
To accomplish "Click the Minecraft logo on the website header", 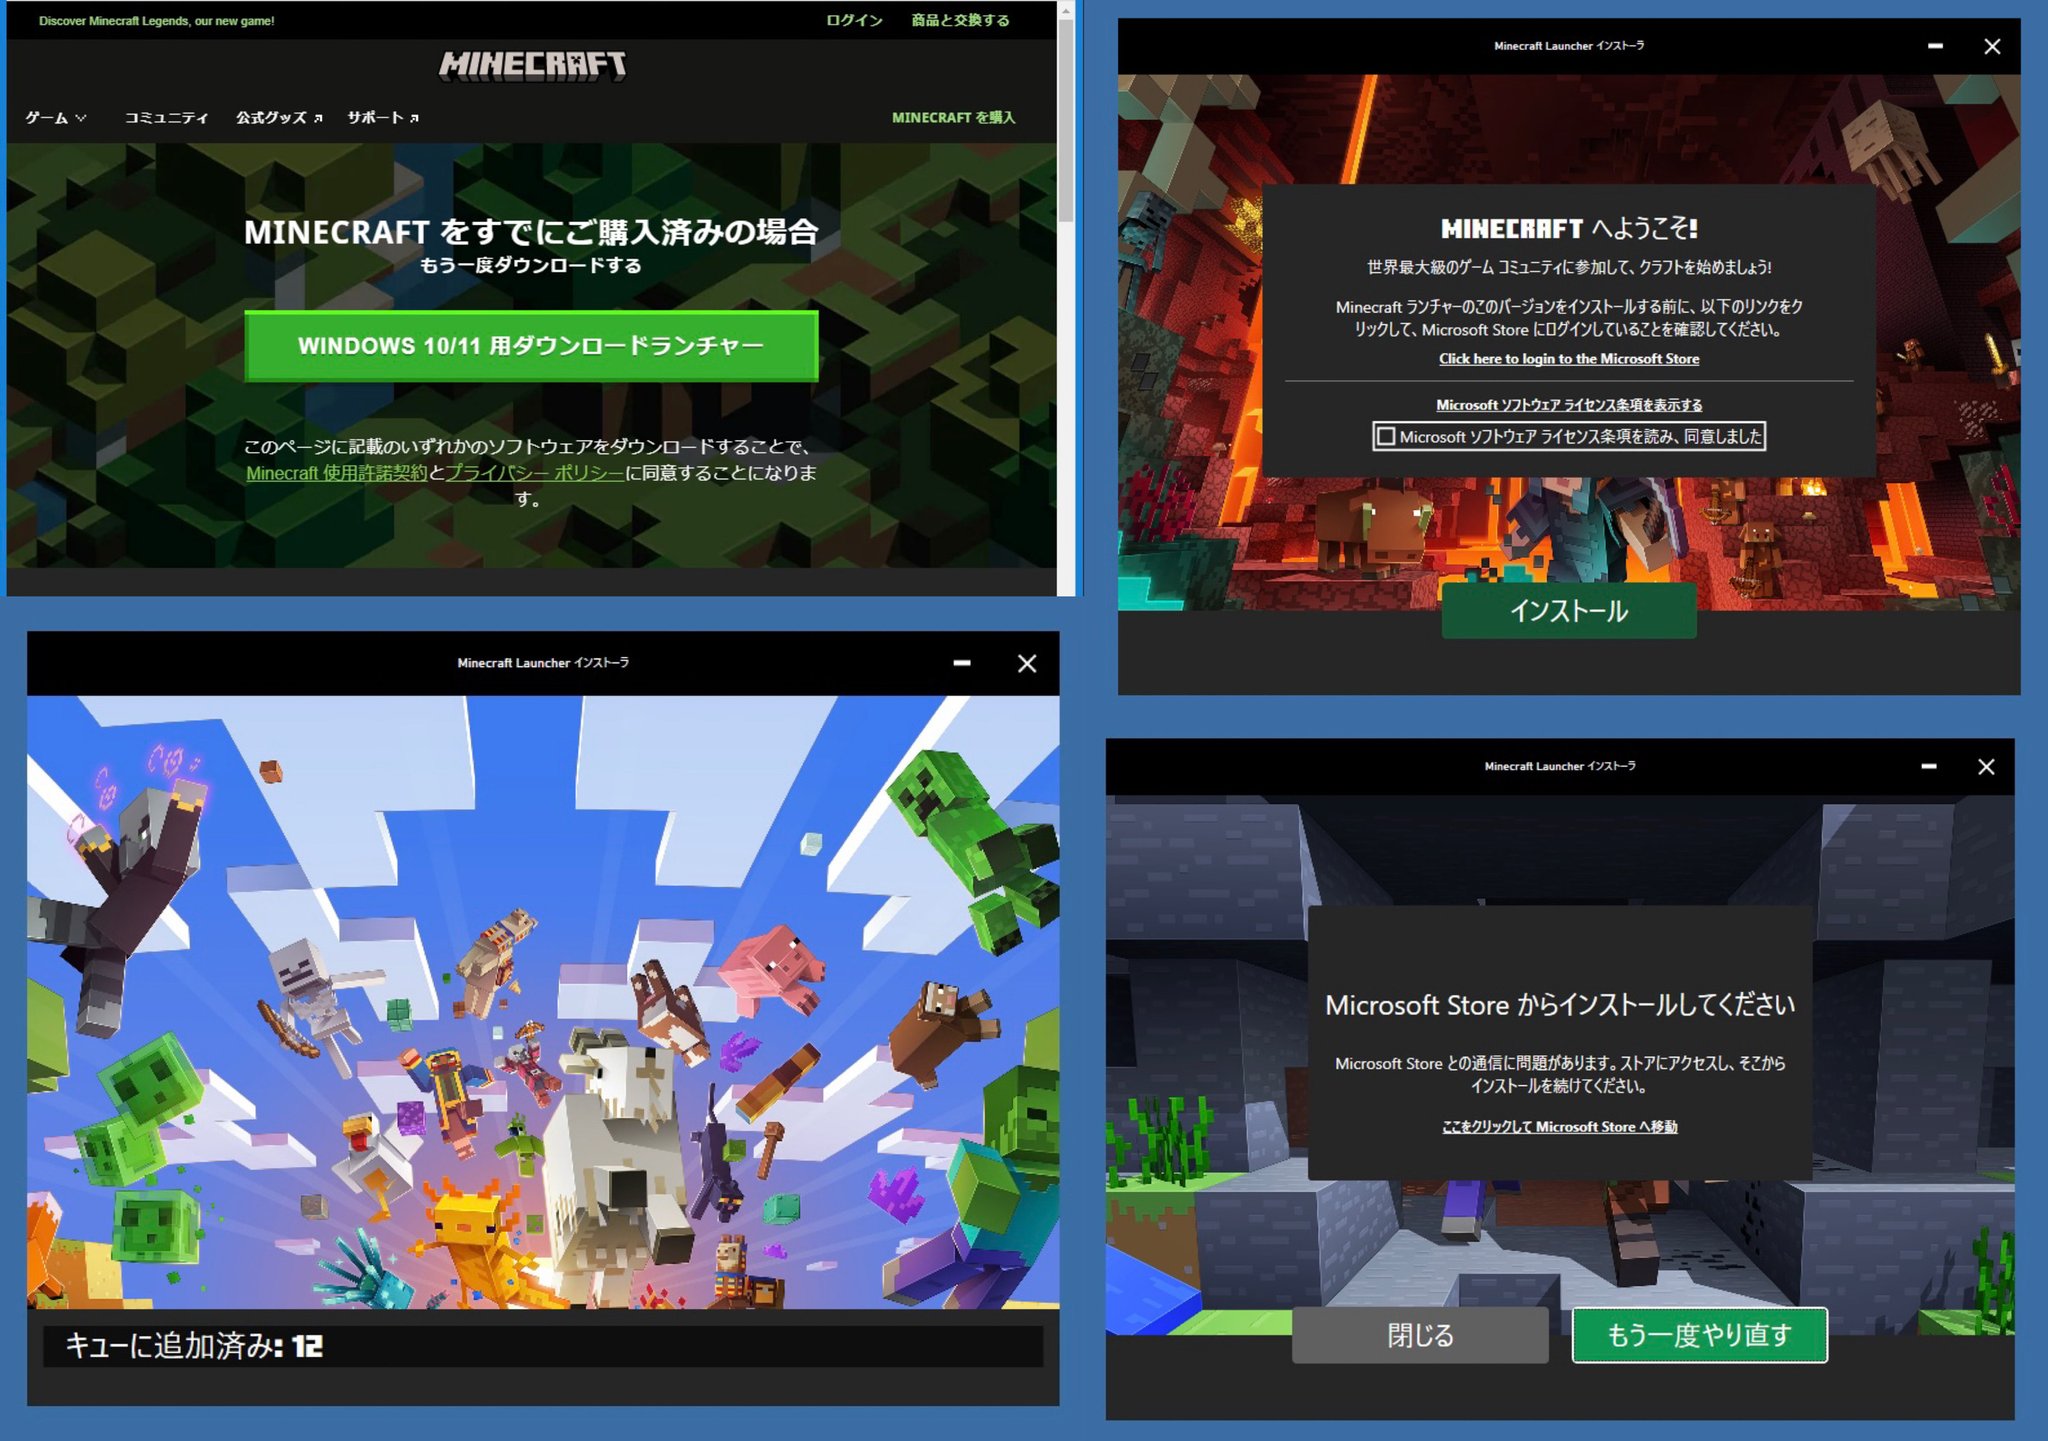I will 532,66.
